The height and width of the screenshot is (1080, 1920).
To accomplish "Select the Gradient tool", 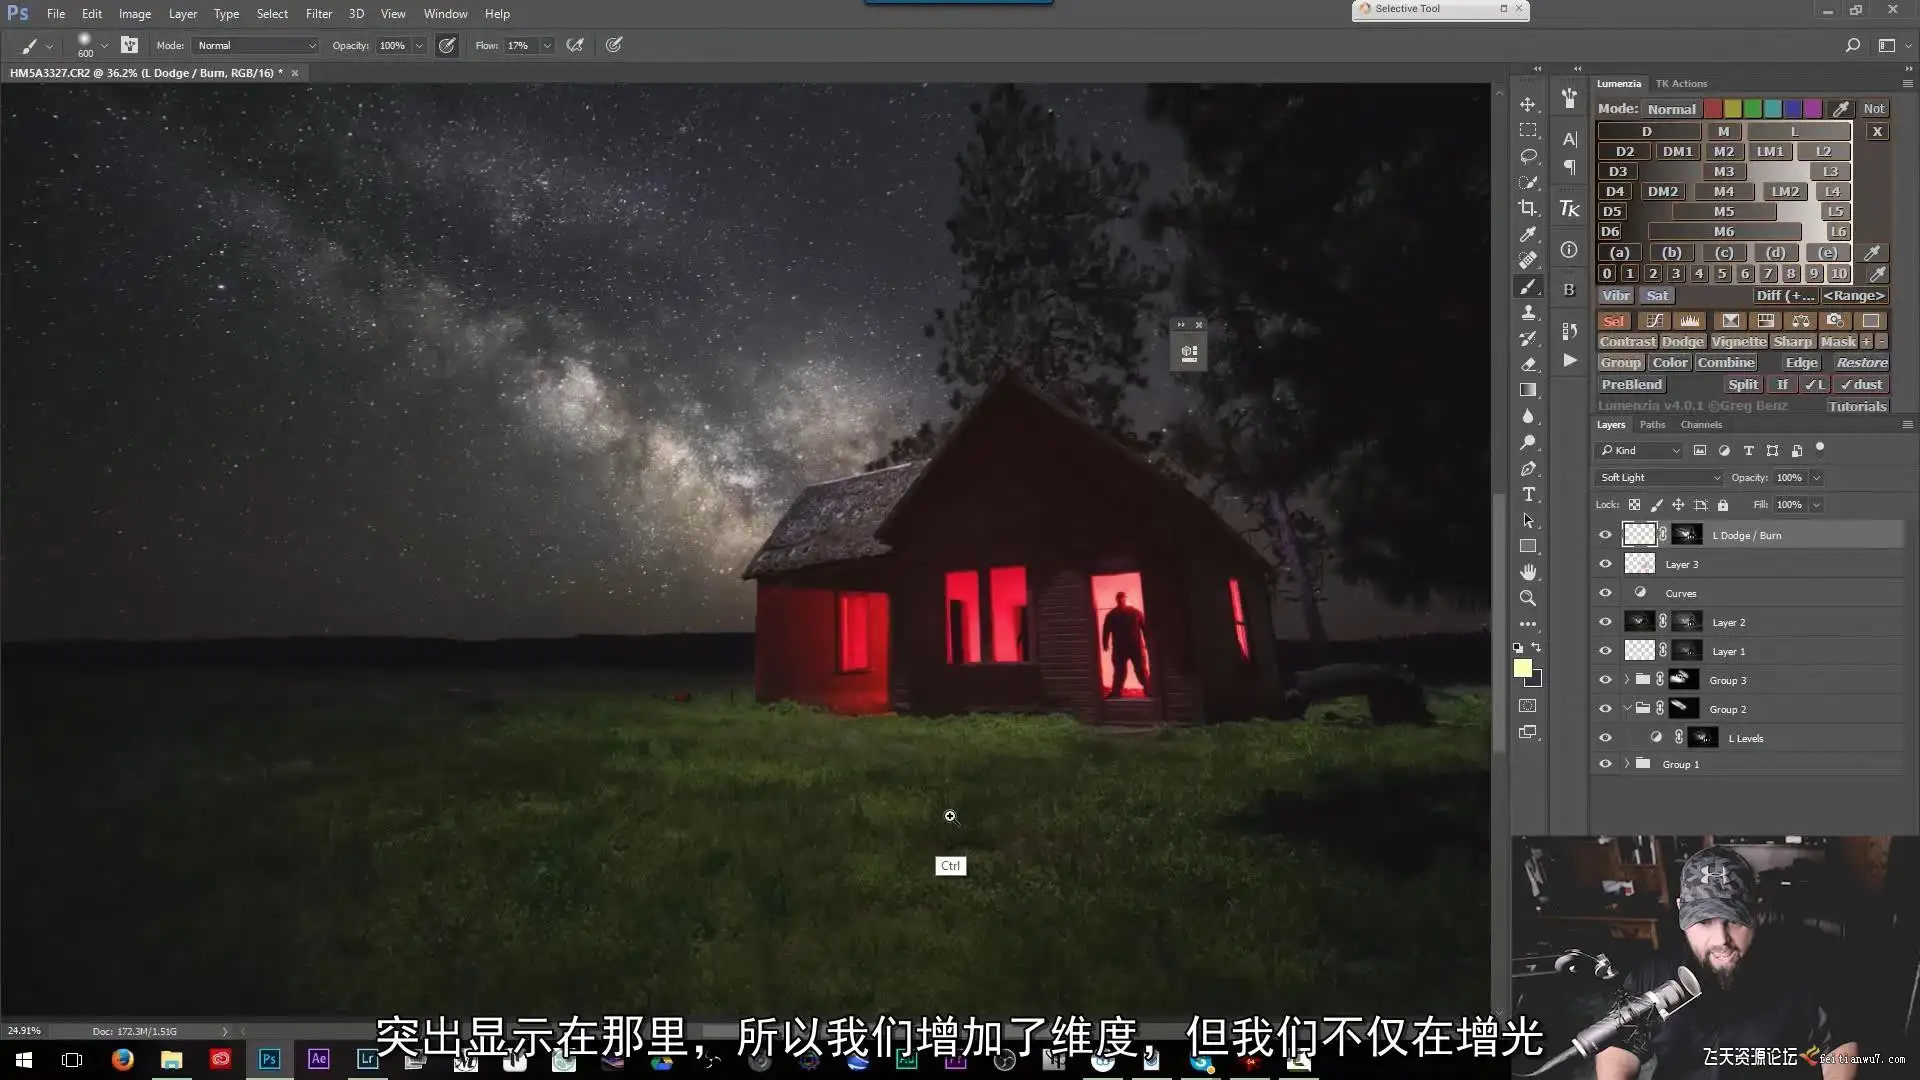I will pyautogui.click(x=1528, y=390).
